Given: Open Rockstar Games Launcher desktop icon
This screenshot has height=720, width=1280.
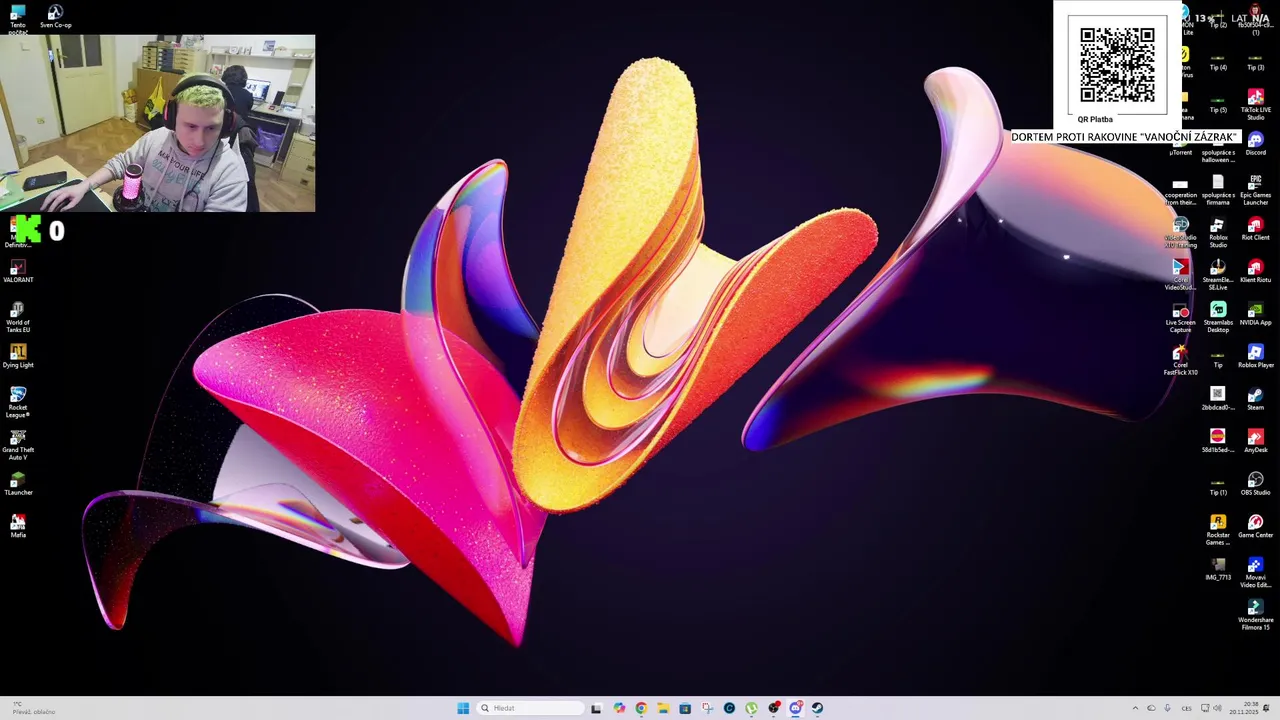Looking at the screenshot, I should [1218, 529].
